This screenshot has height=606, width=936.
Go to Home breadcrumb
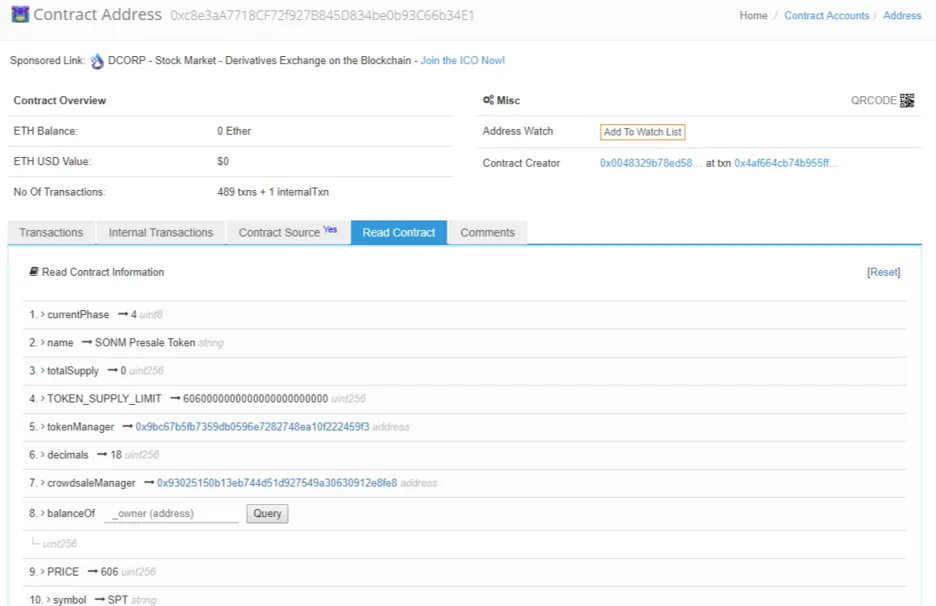pos(753,16)
